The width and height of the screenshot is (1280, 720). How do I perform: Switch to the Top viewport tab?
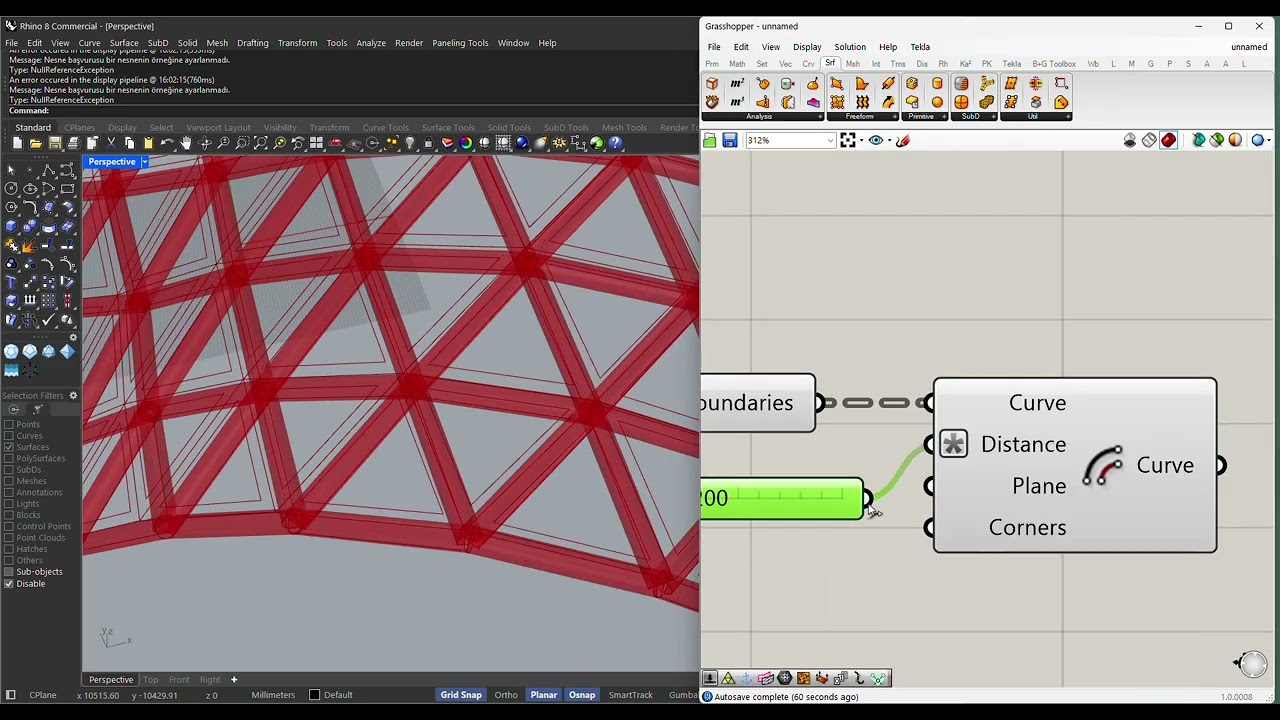(x=150, y=680)
